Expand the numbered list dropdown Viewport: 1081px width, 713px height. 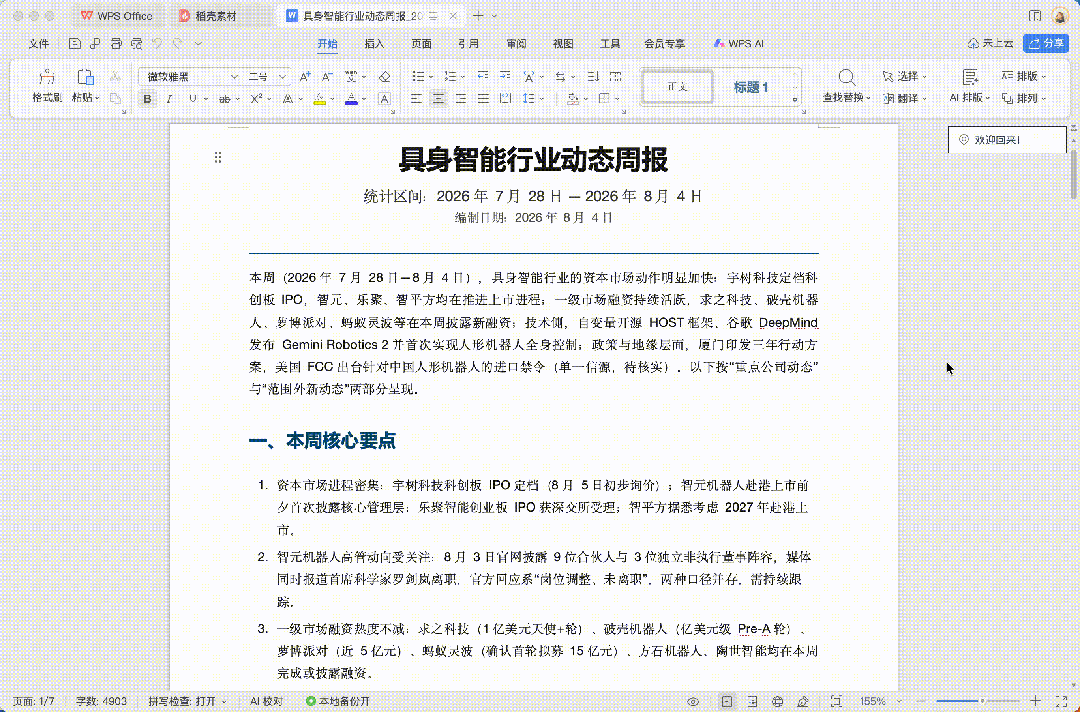click(463, 77)
